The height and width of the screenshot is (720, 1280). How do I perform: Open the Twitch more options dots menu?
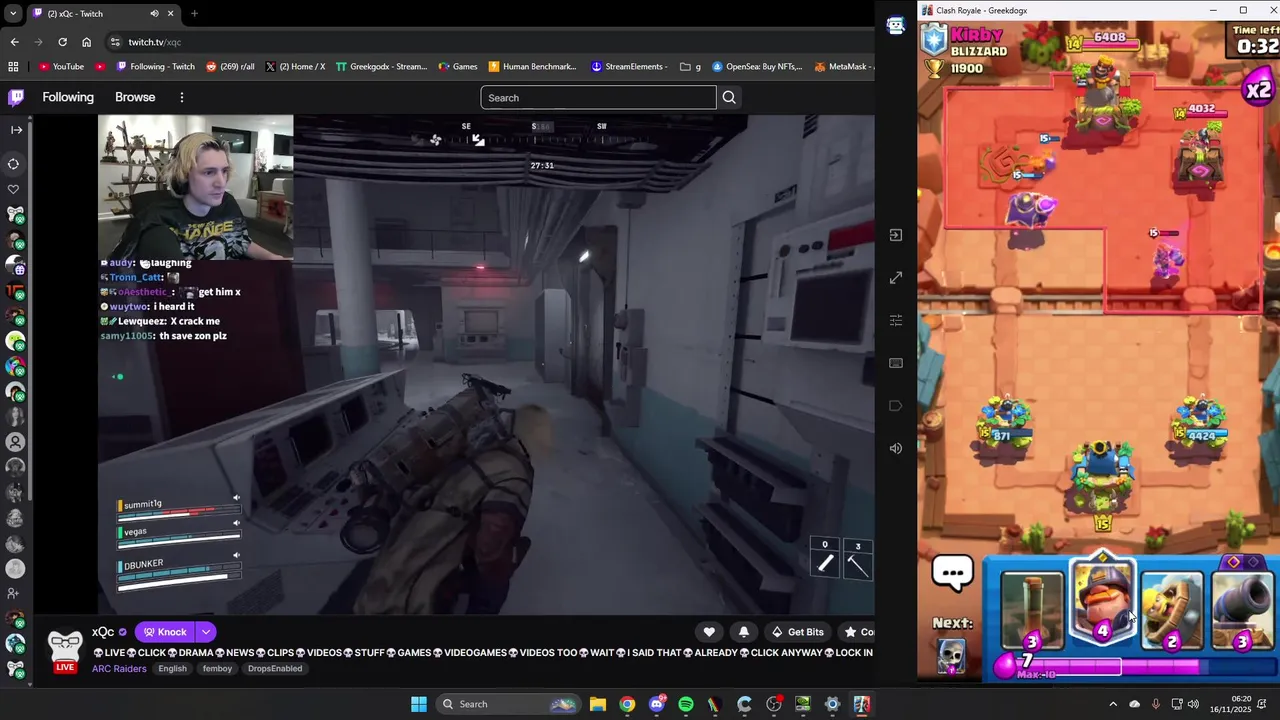pos(182,97)
